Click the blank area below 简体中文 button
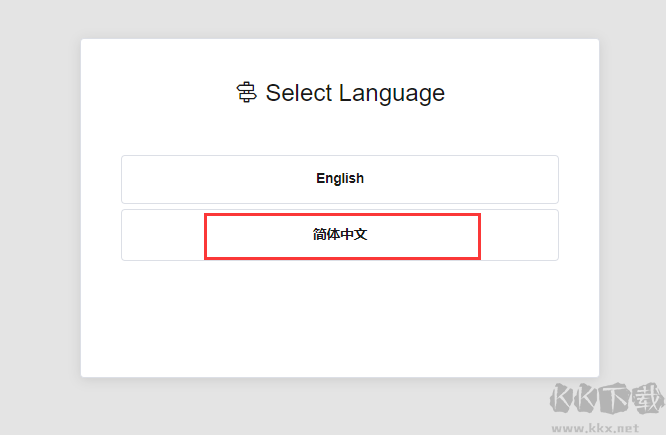The width and height of the screenshot is (666, 435). point(340,315)
